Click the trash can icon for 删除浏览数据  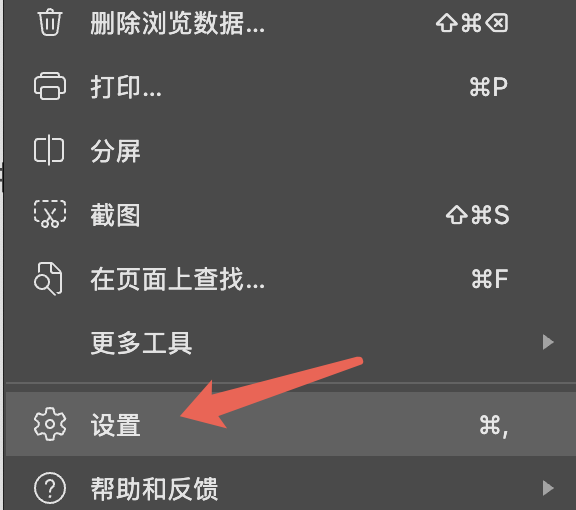(x=50, y=22)
